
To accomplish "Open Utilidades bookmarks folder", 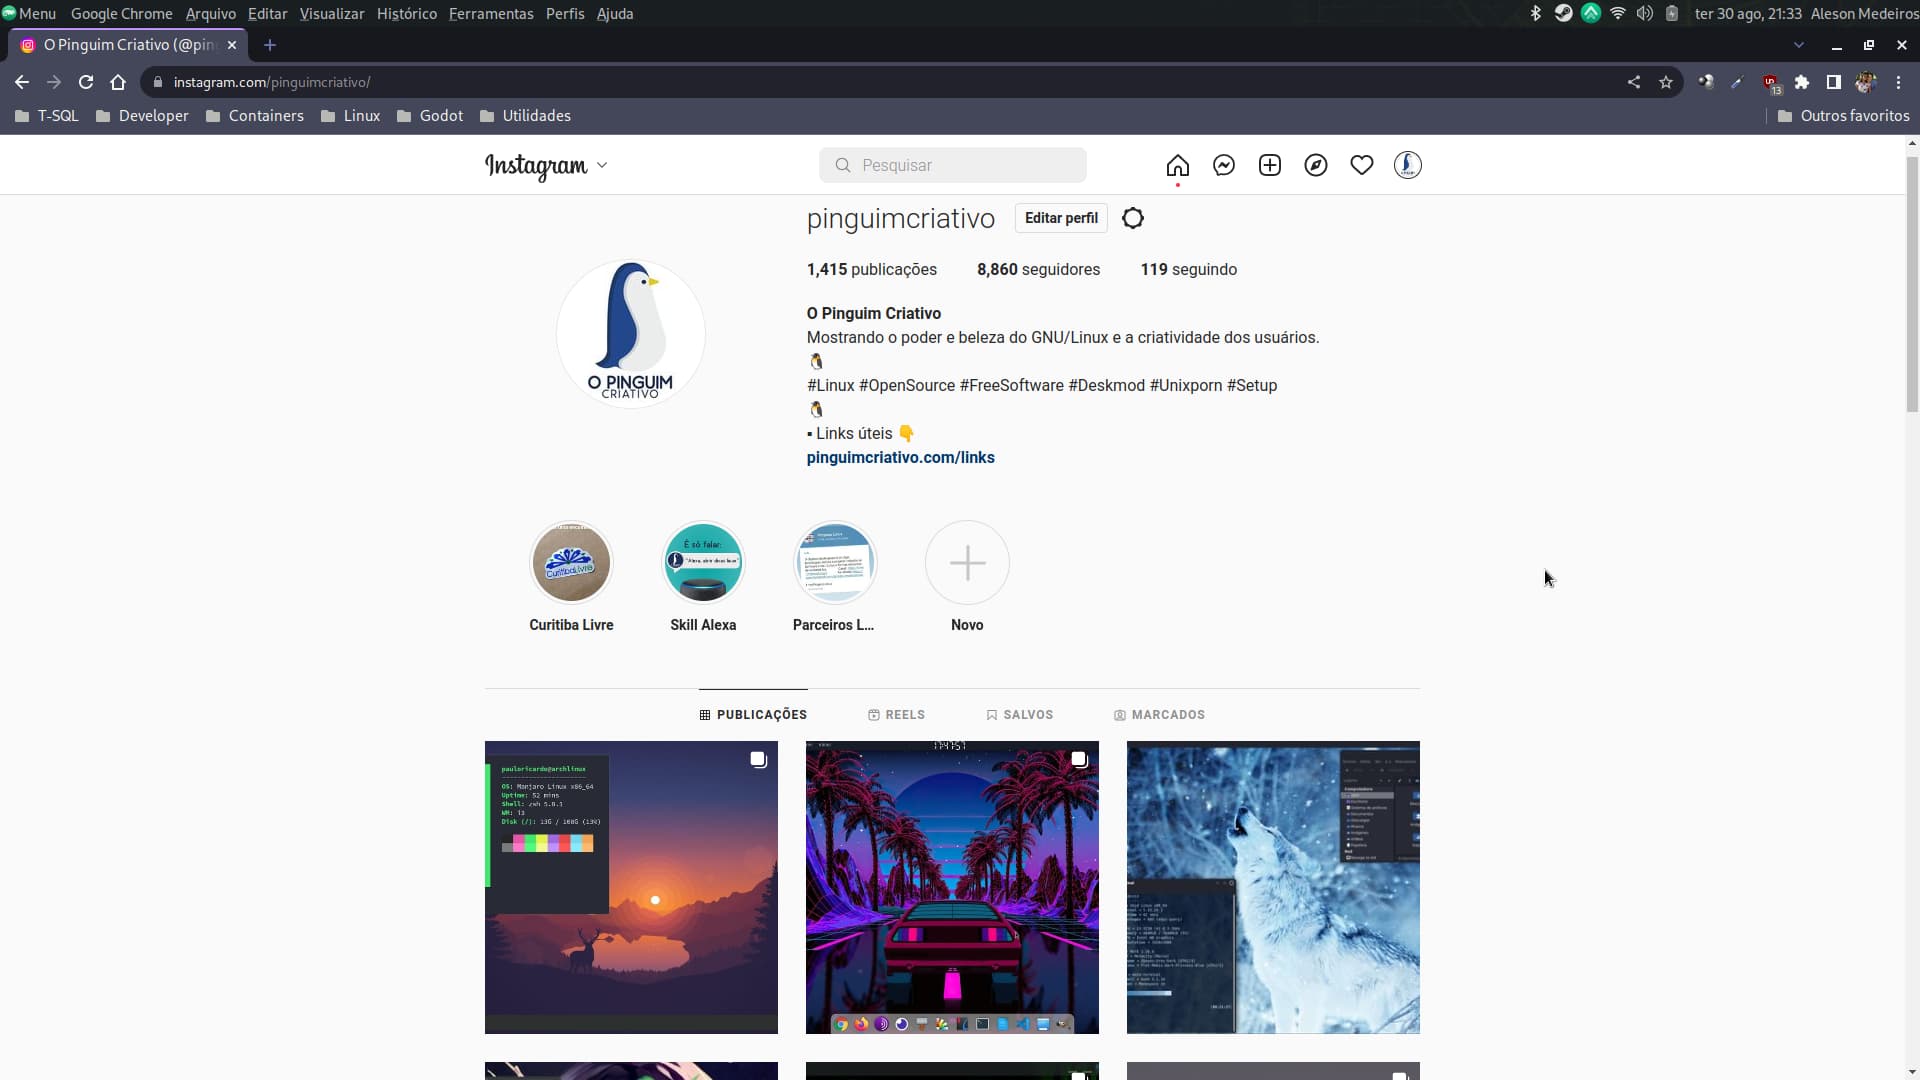I will click(525, 116).
